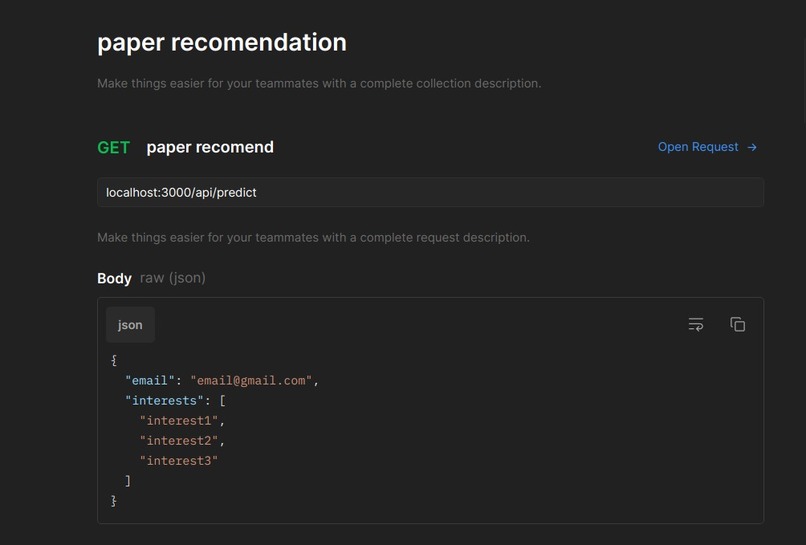Click the Body heading
This screenshot has height=545, width=806.
114,278
